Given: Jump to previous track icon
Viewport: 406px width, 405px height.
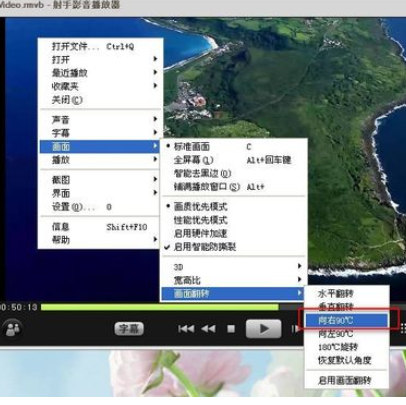Looking at the screenshot, I should pos(186,329).
